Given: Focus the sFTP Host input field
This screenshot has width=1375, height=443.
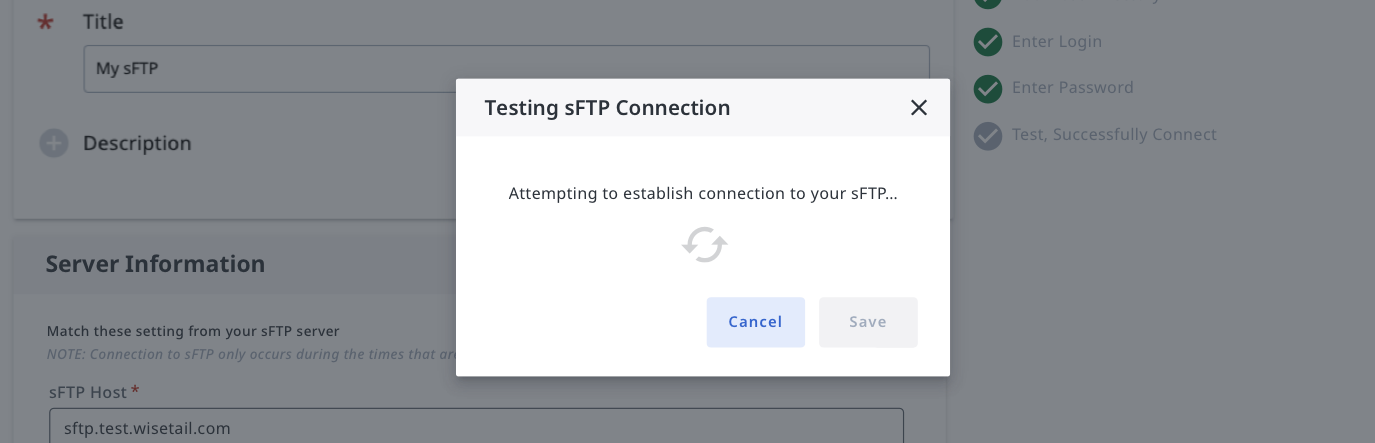Looking at the screenshot, I should tap(476, 428).
